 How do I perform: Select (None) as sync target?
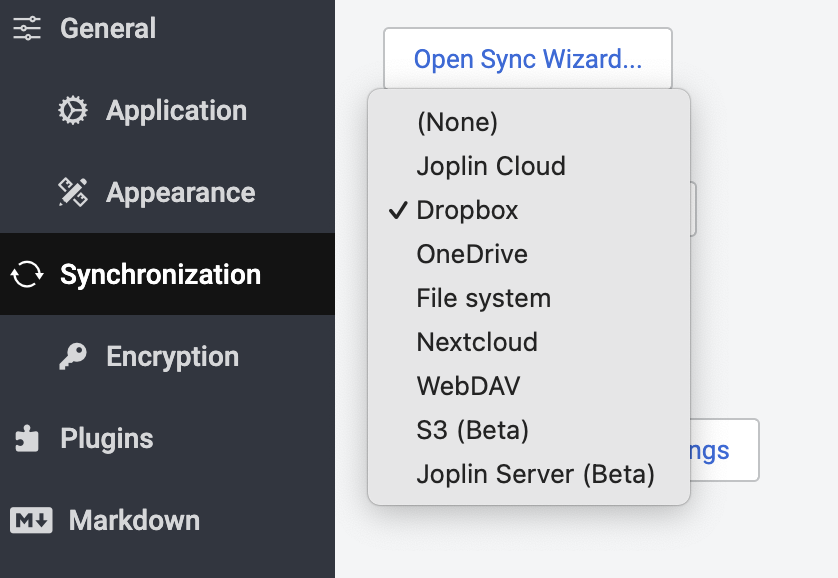pyautogui.click(x=457, y=122)
